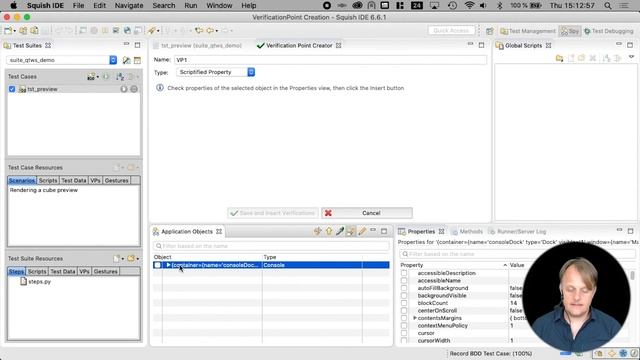Click the Wi-Fi icon in menu bar
Screen dimensions: 640x360
click(469, 6)
